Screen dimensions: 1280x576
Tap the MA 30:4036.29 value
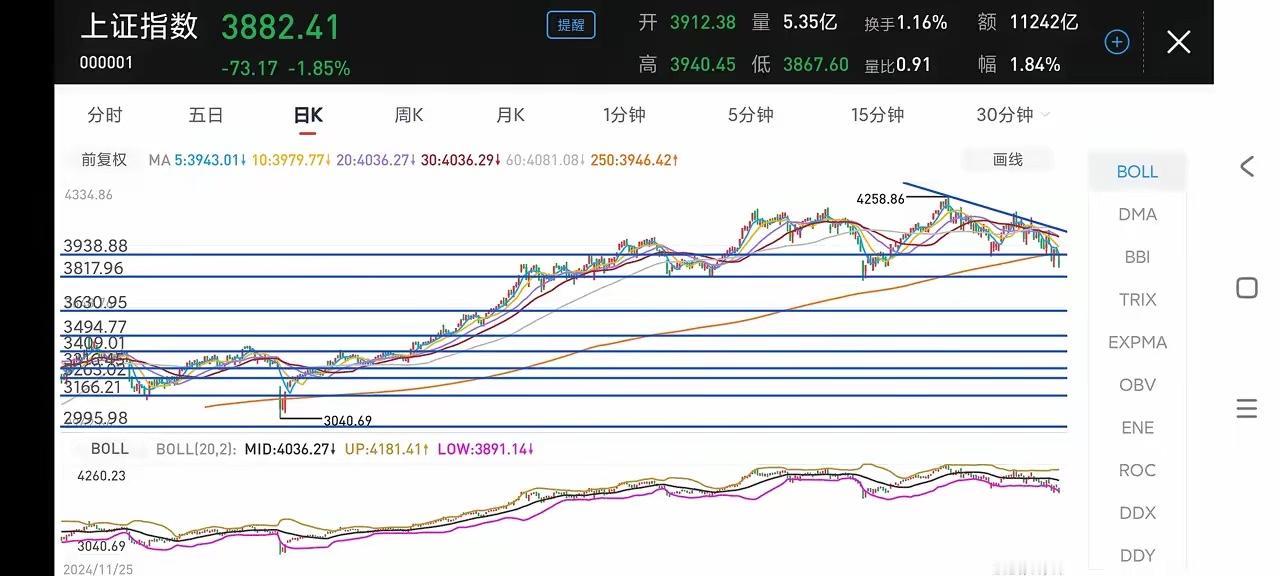point(461,160)
